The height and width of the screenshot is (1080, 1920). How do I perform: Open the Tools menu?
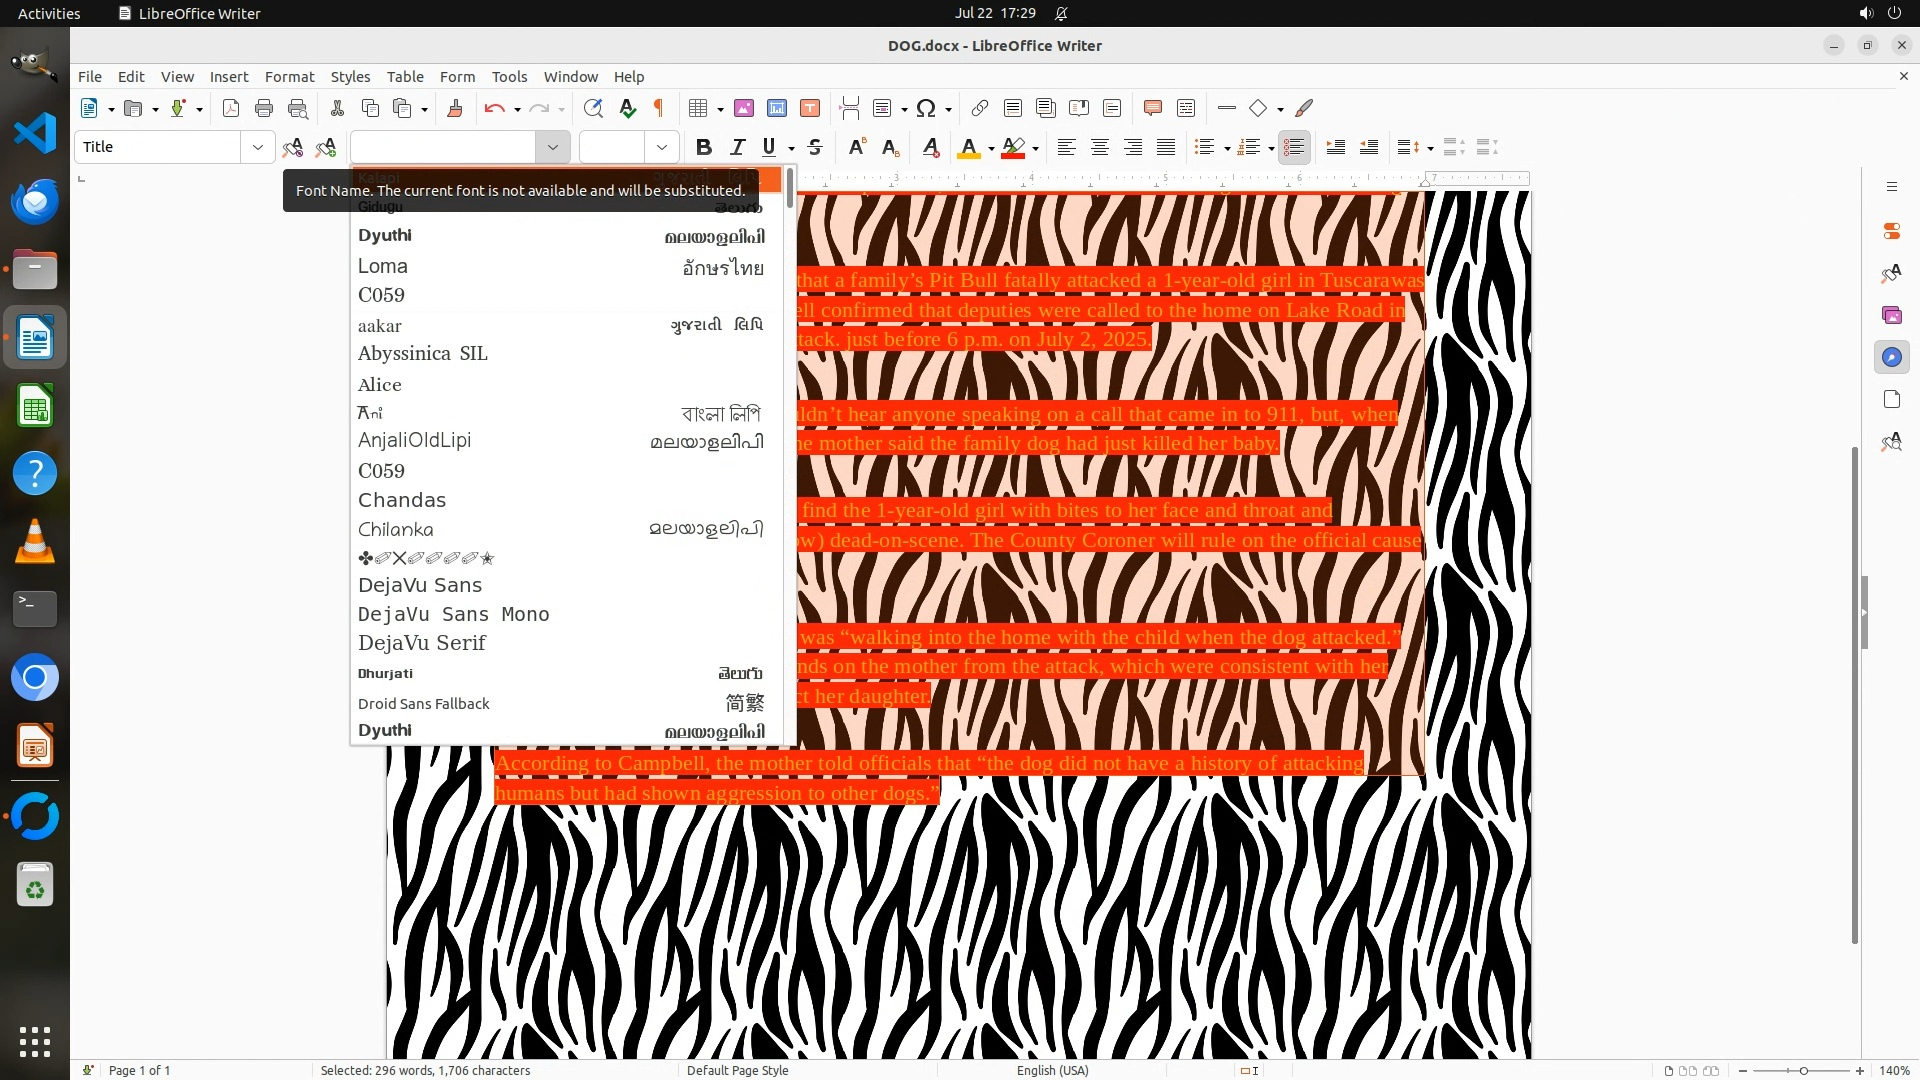tap(509, 76)
